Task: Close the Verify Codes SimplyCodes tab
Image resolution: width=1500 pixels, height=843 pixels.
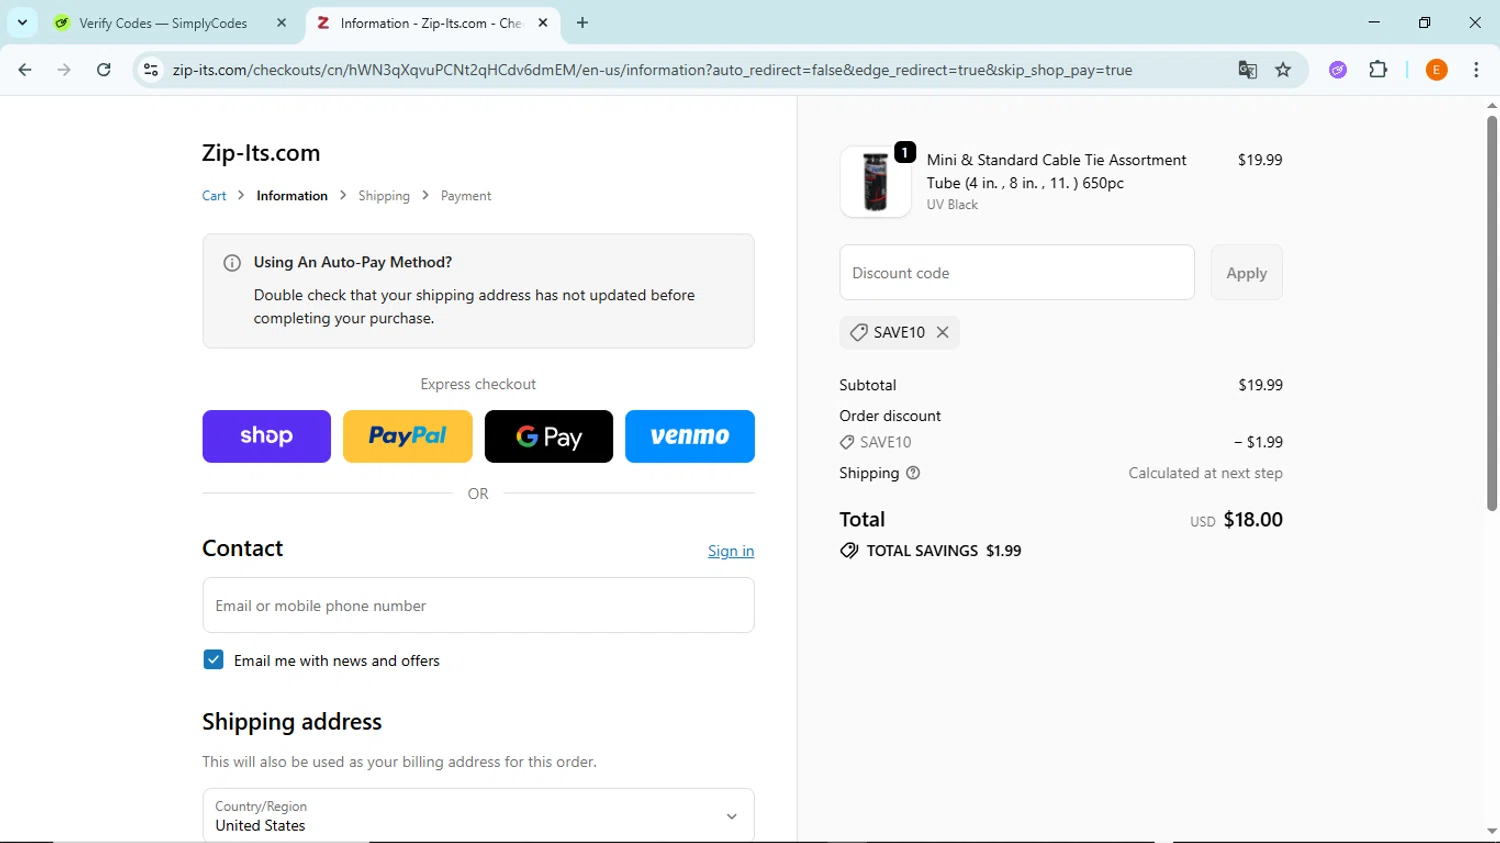Action: [x=282, y=22]
